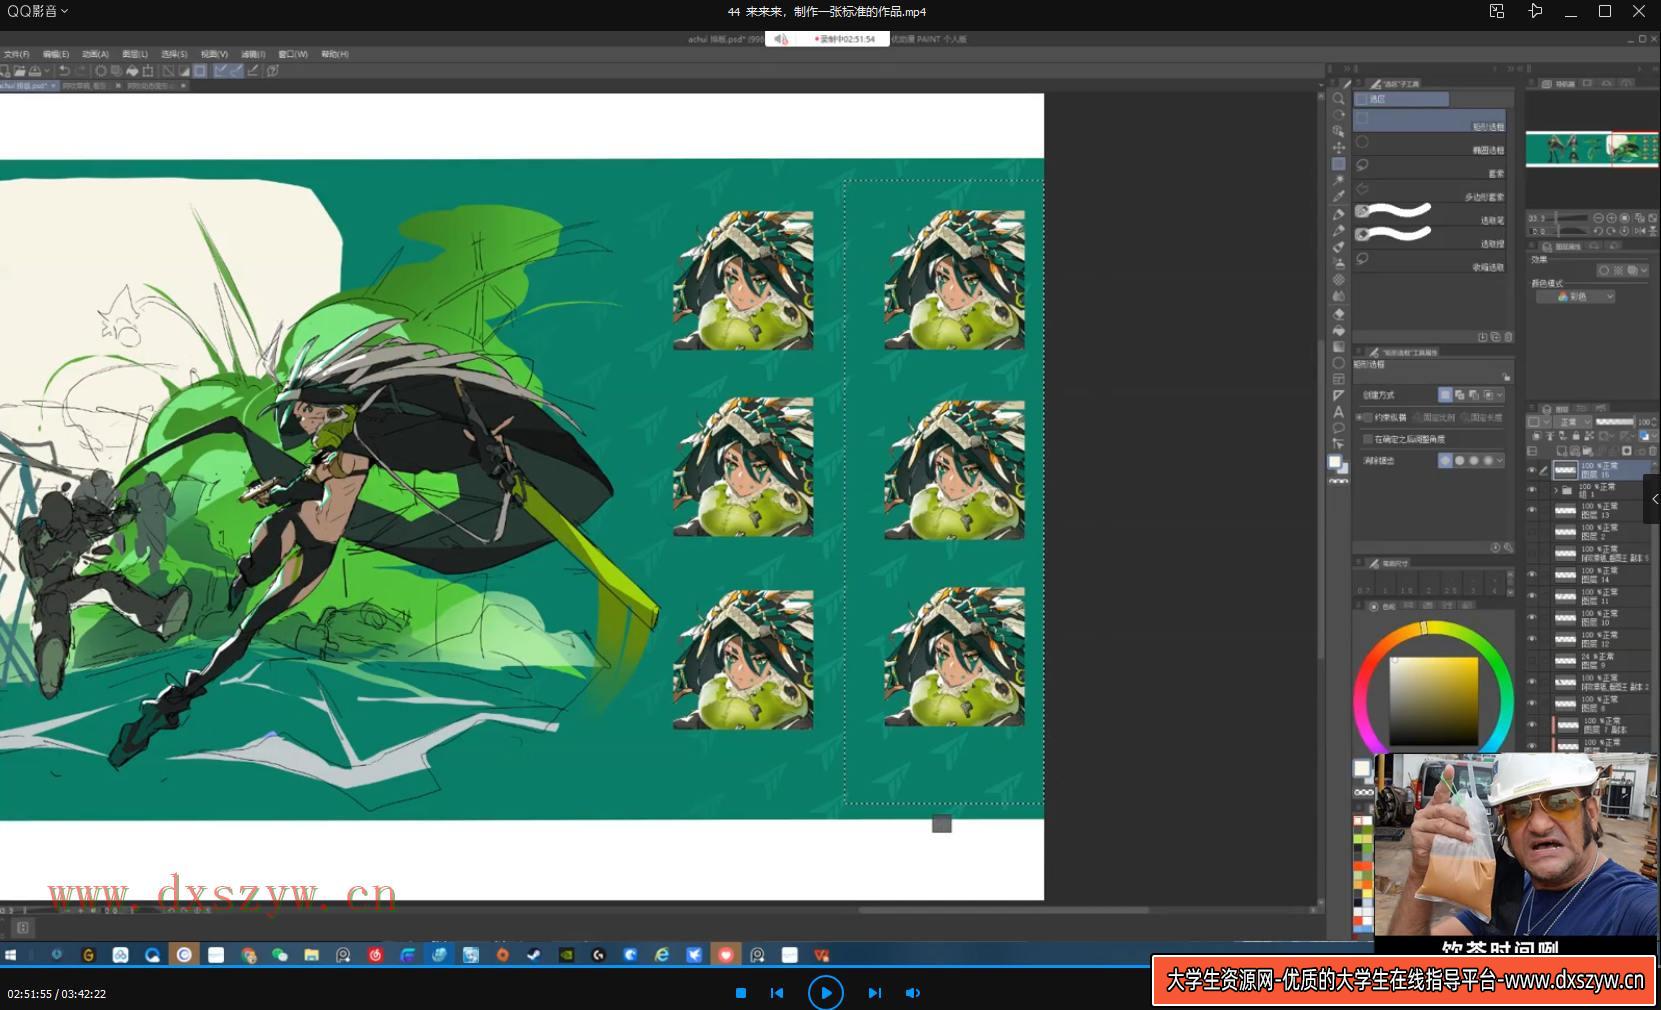Hide layer 图层 16 with eye icon

click(1532, 470)
